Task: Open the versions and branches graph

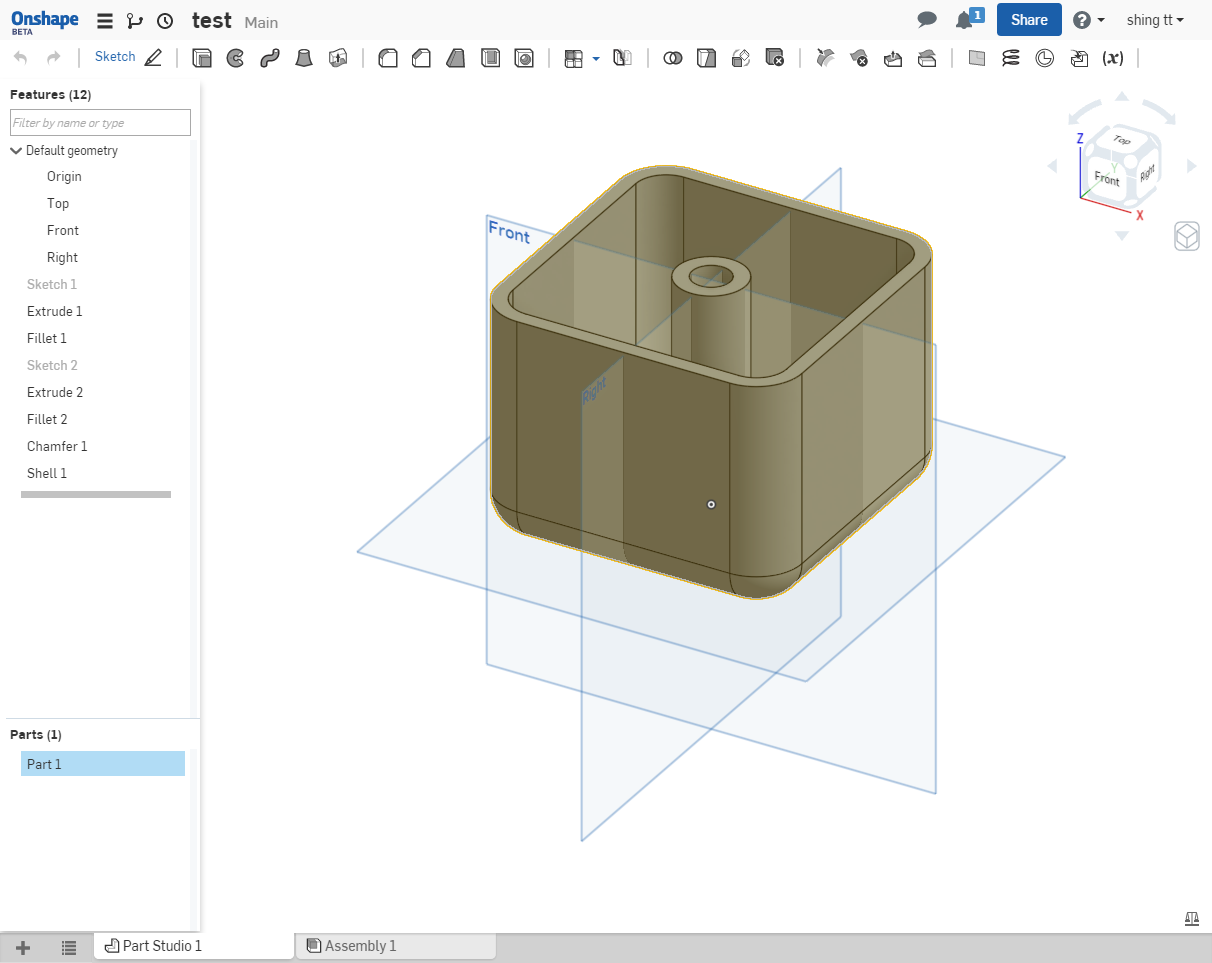Action: click(x=135, y=21)
